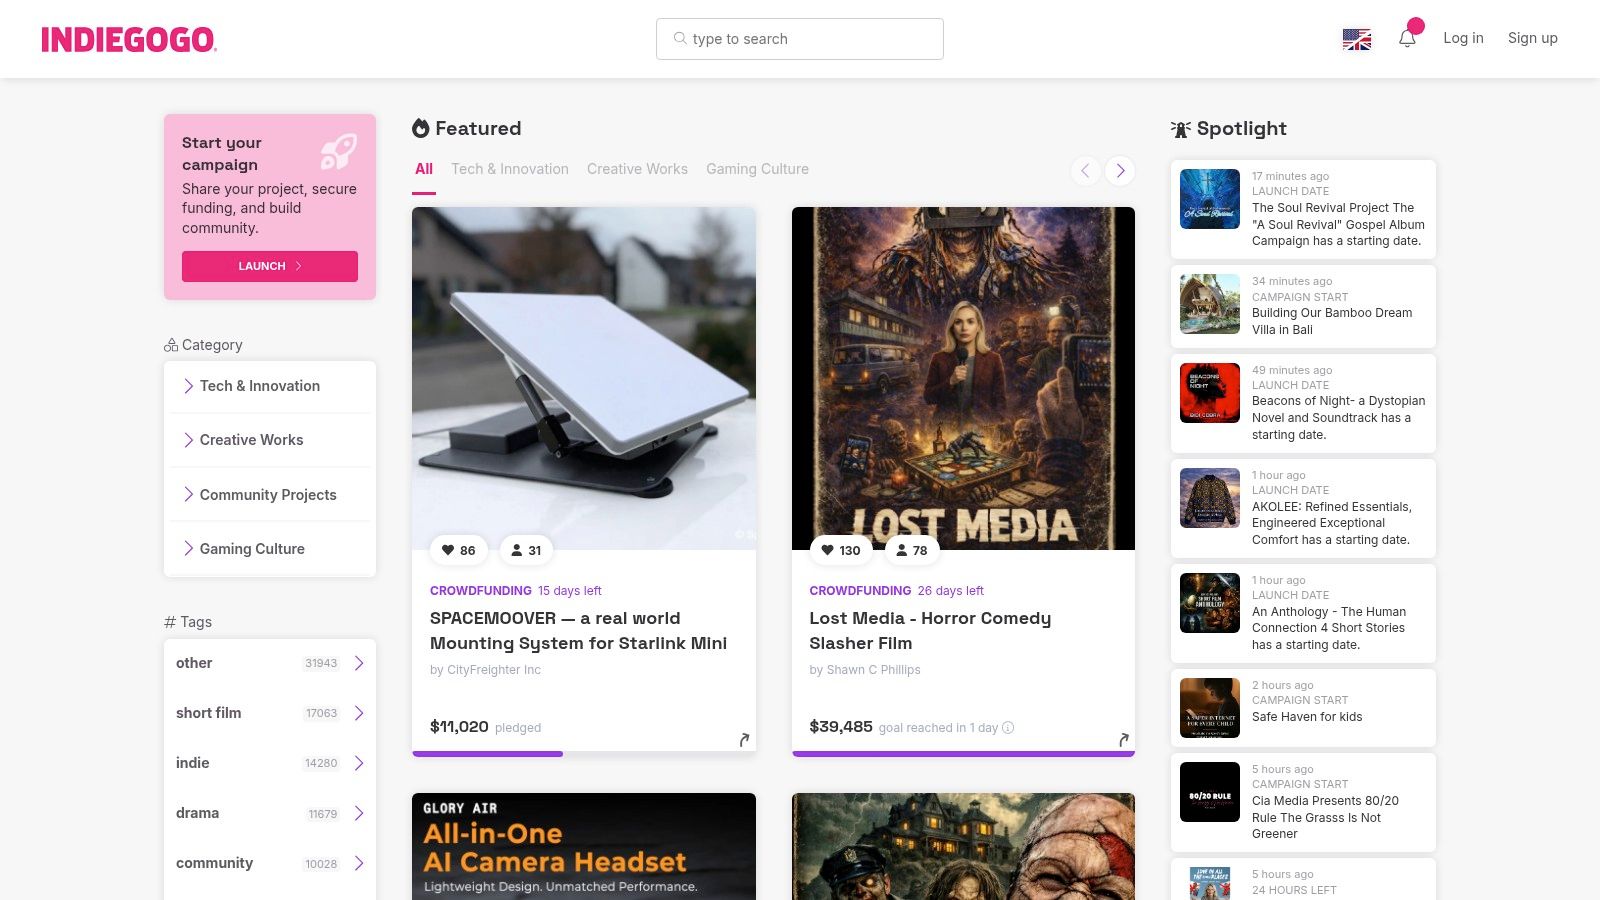Click the Indiegogo logo
The width and height of the screenshot is (1600, 900).
(128, 39)
